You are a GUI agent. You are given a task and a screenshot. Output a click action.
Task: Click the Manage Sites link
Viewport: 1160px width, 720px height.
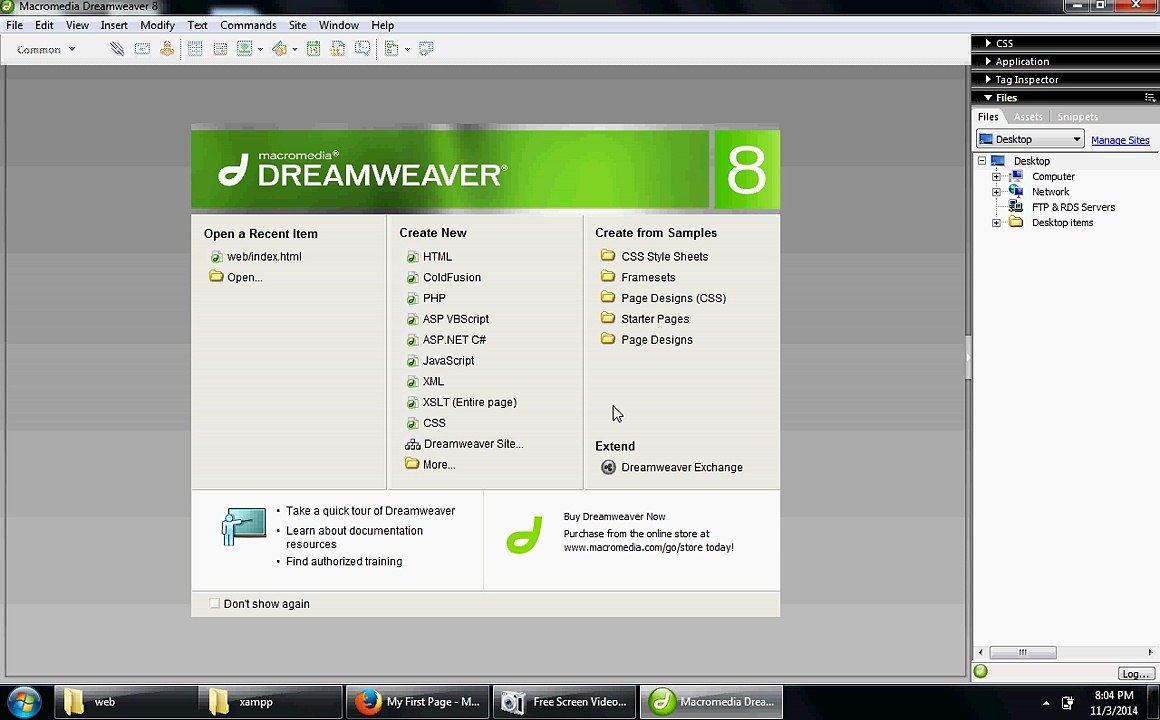(1120, 140)
